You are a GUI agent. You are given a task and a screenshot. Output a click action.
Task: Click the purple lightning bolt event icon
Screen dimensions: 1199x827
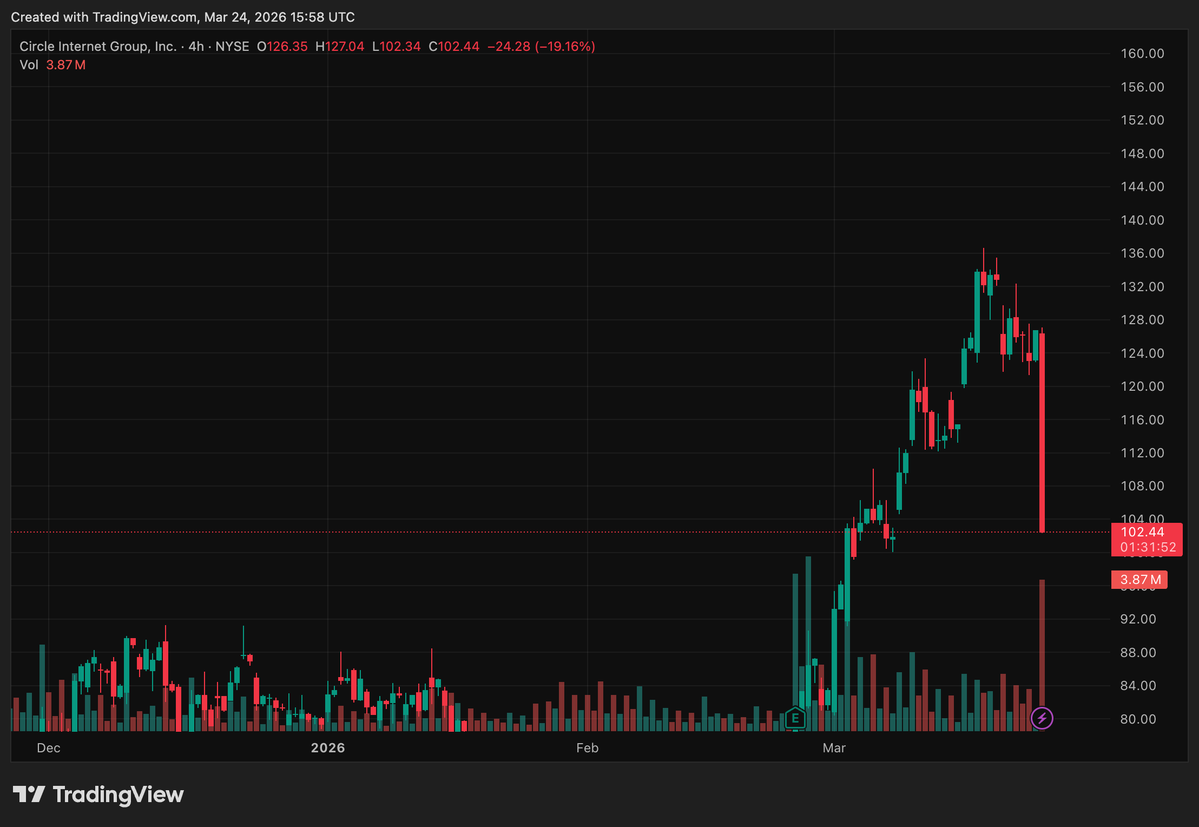(1041, 718)
